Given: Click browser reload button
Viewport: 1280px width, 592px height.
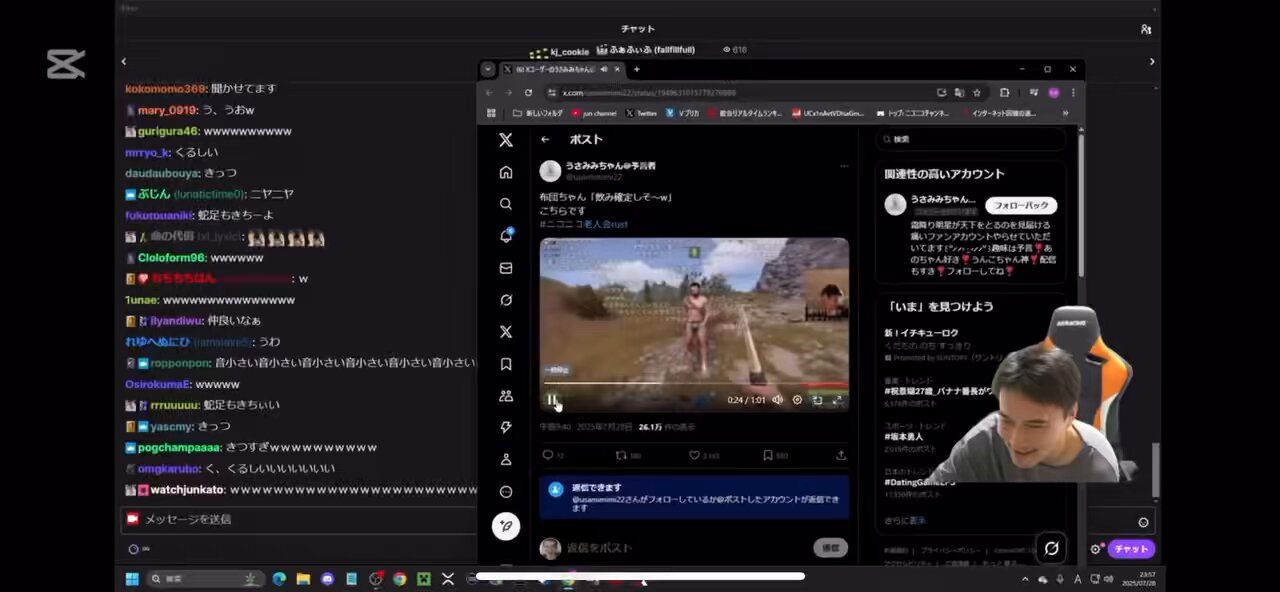Looking at the screenshot, I should 528,92.
